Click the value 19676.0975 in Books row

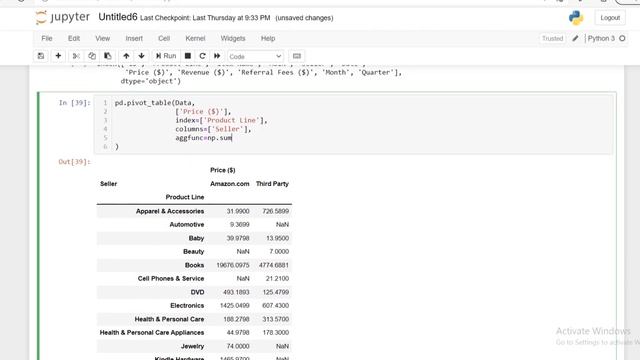point(233,265)
